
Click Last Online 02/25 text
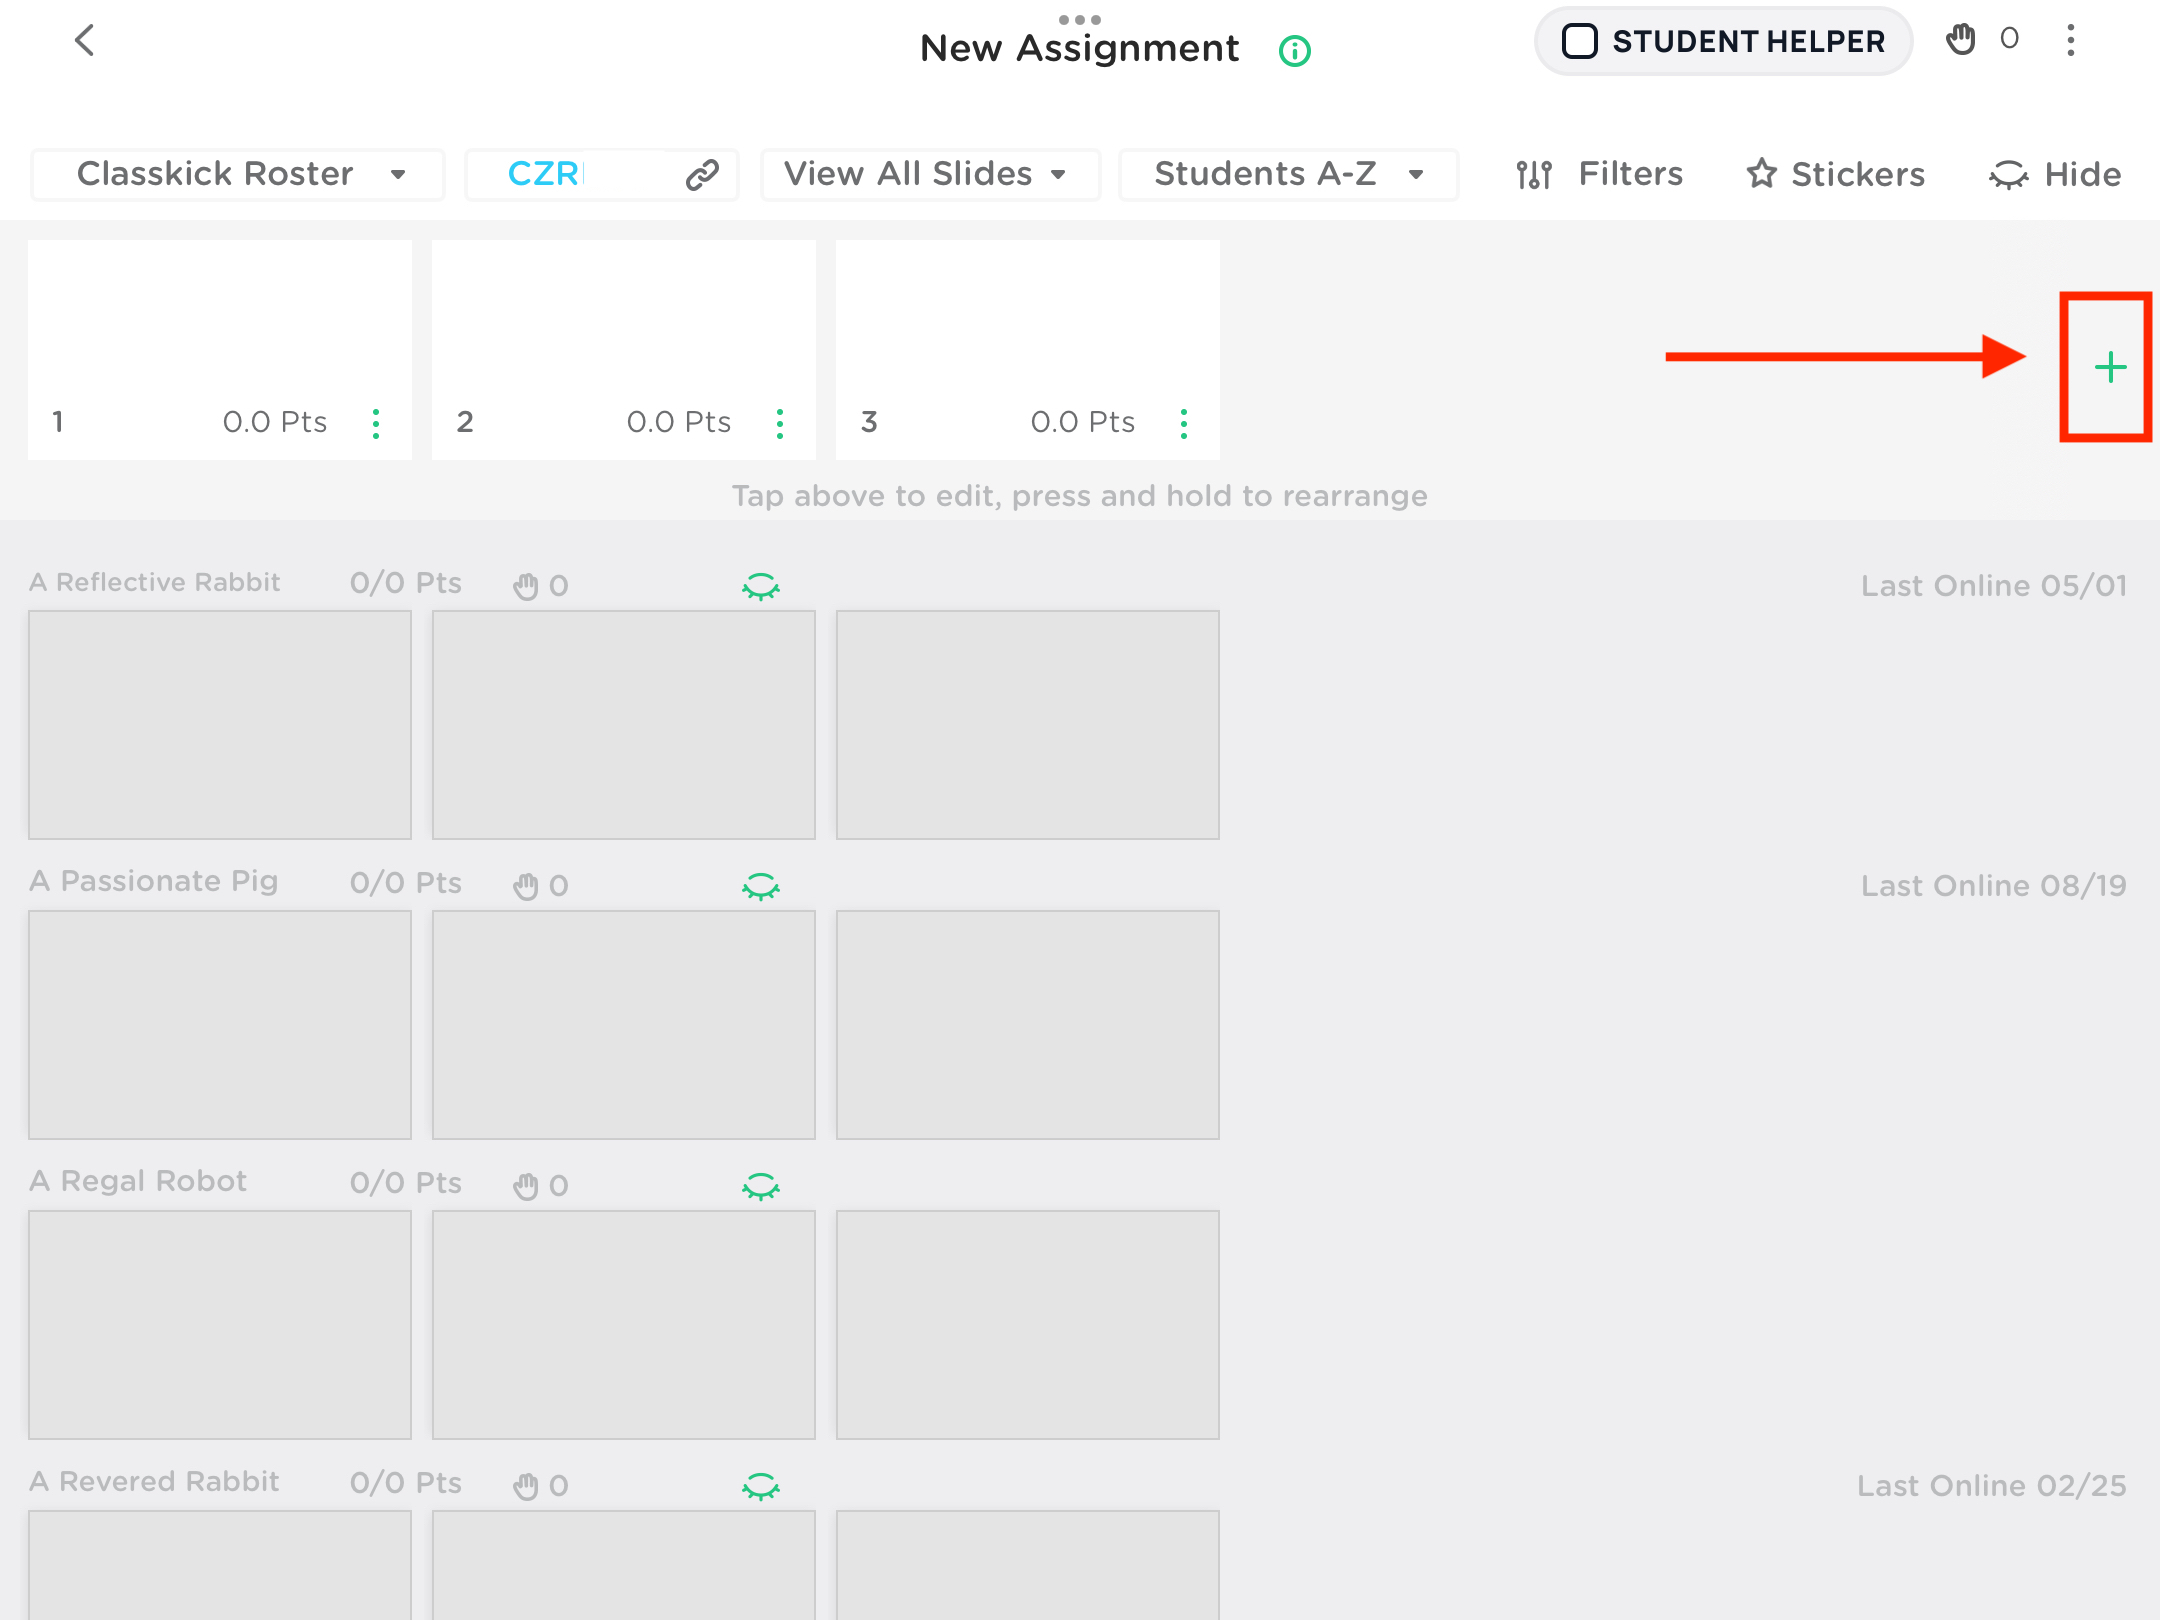click(x=1992, y=1486)
